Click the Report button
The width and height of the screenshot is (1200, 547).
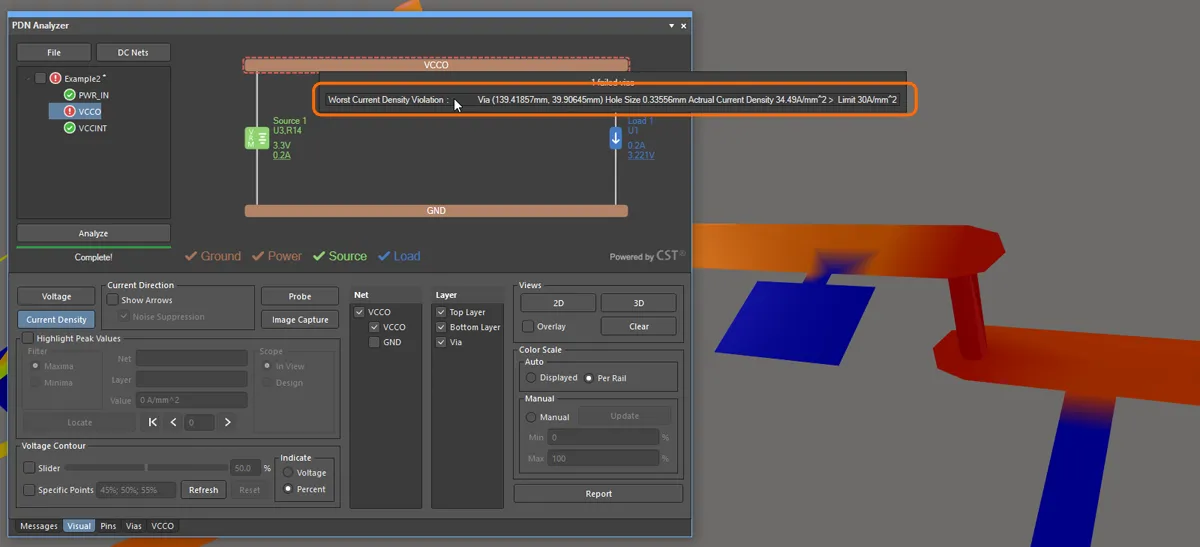pos(598,494)
